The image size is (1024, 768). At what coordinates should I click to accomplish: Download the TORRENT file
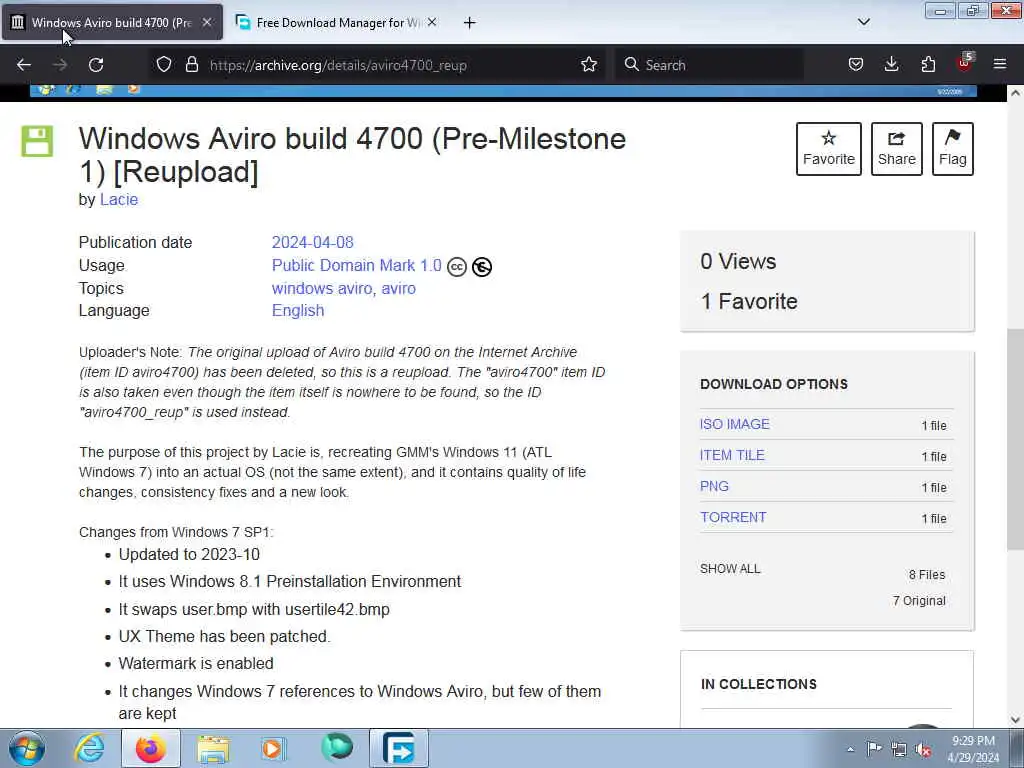(733, 517)
